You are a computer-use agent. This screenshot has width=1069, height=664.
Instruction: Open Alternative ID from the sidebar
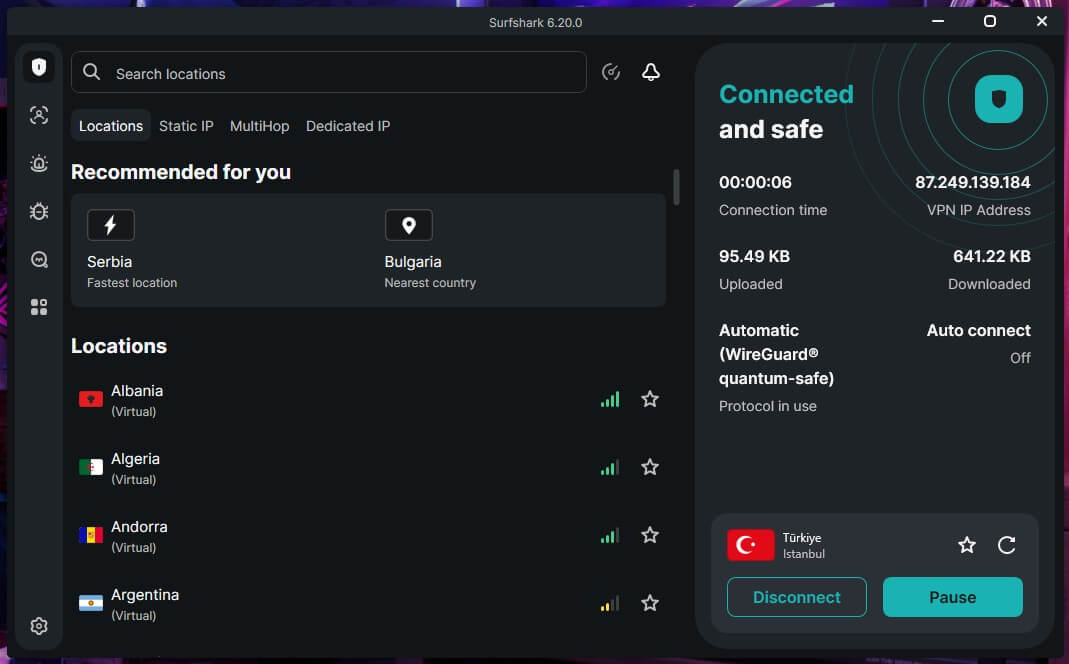pos(39,115)
